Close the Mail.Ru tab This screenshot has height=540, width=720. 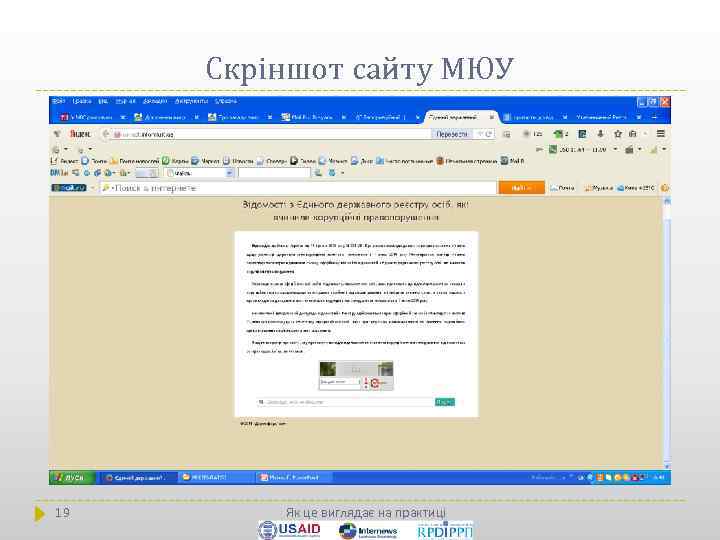tap(343, 117)
